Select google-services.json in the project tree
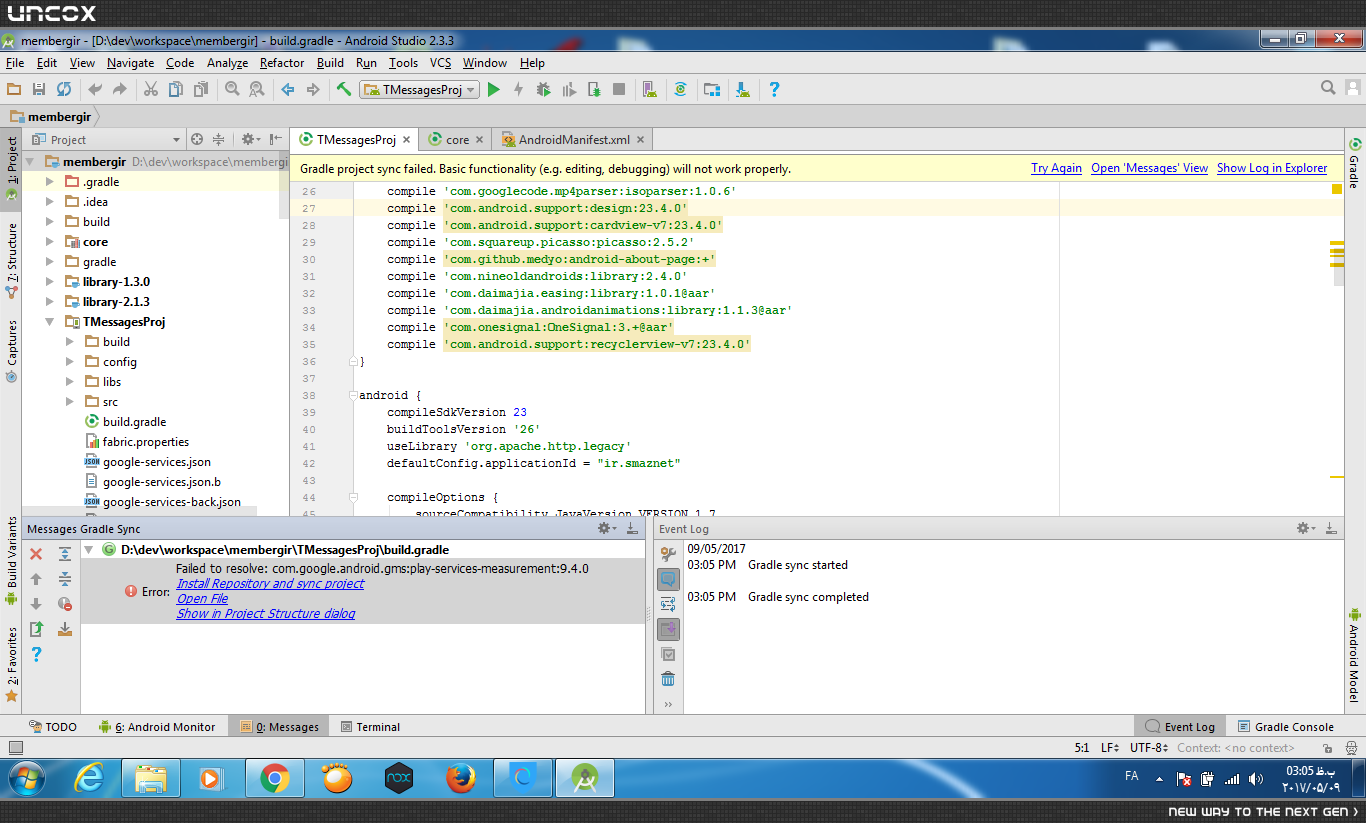This screenshot has width=1366, height=823. coord(157,462)
